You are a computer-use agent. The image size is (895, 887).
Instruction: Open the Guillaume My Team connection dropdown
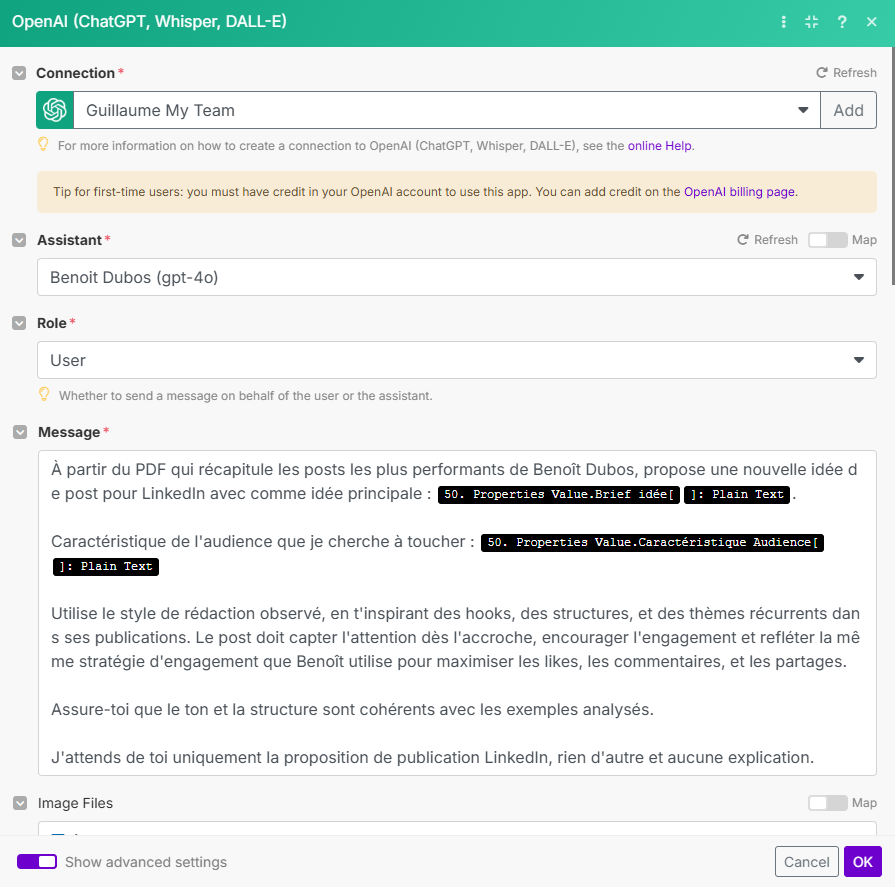[x=447, y=110]
